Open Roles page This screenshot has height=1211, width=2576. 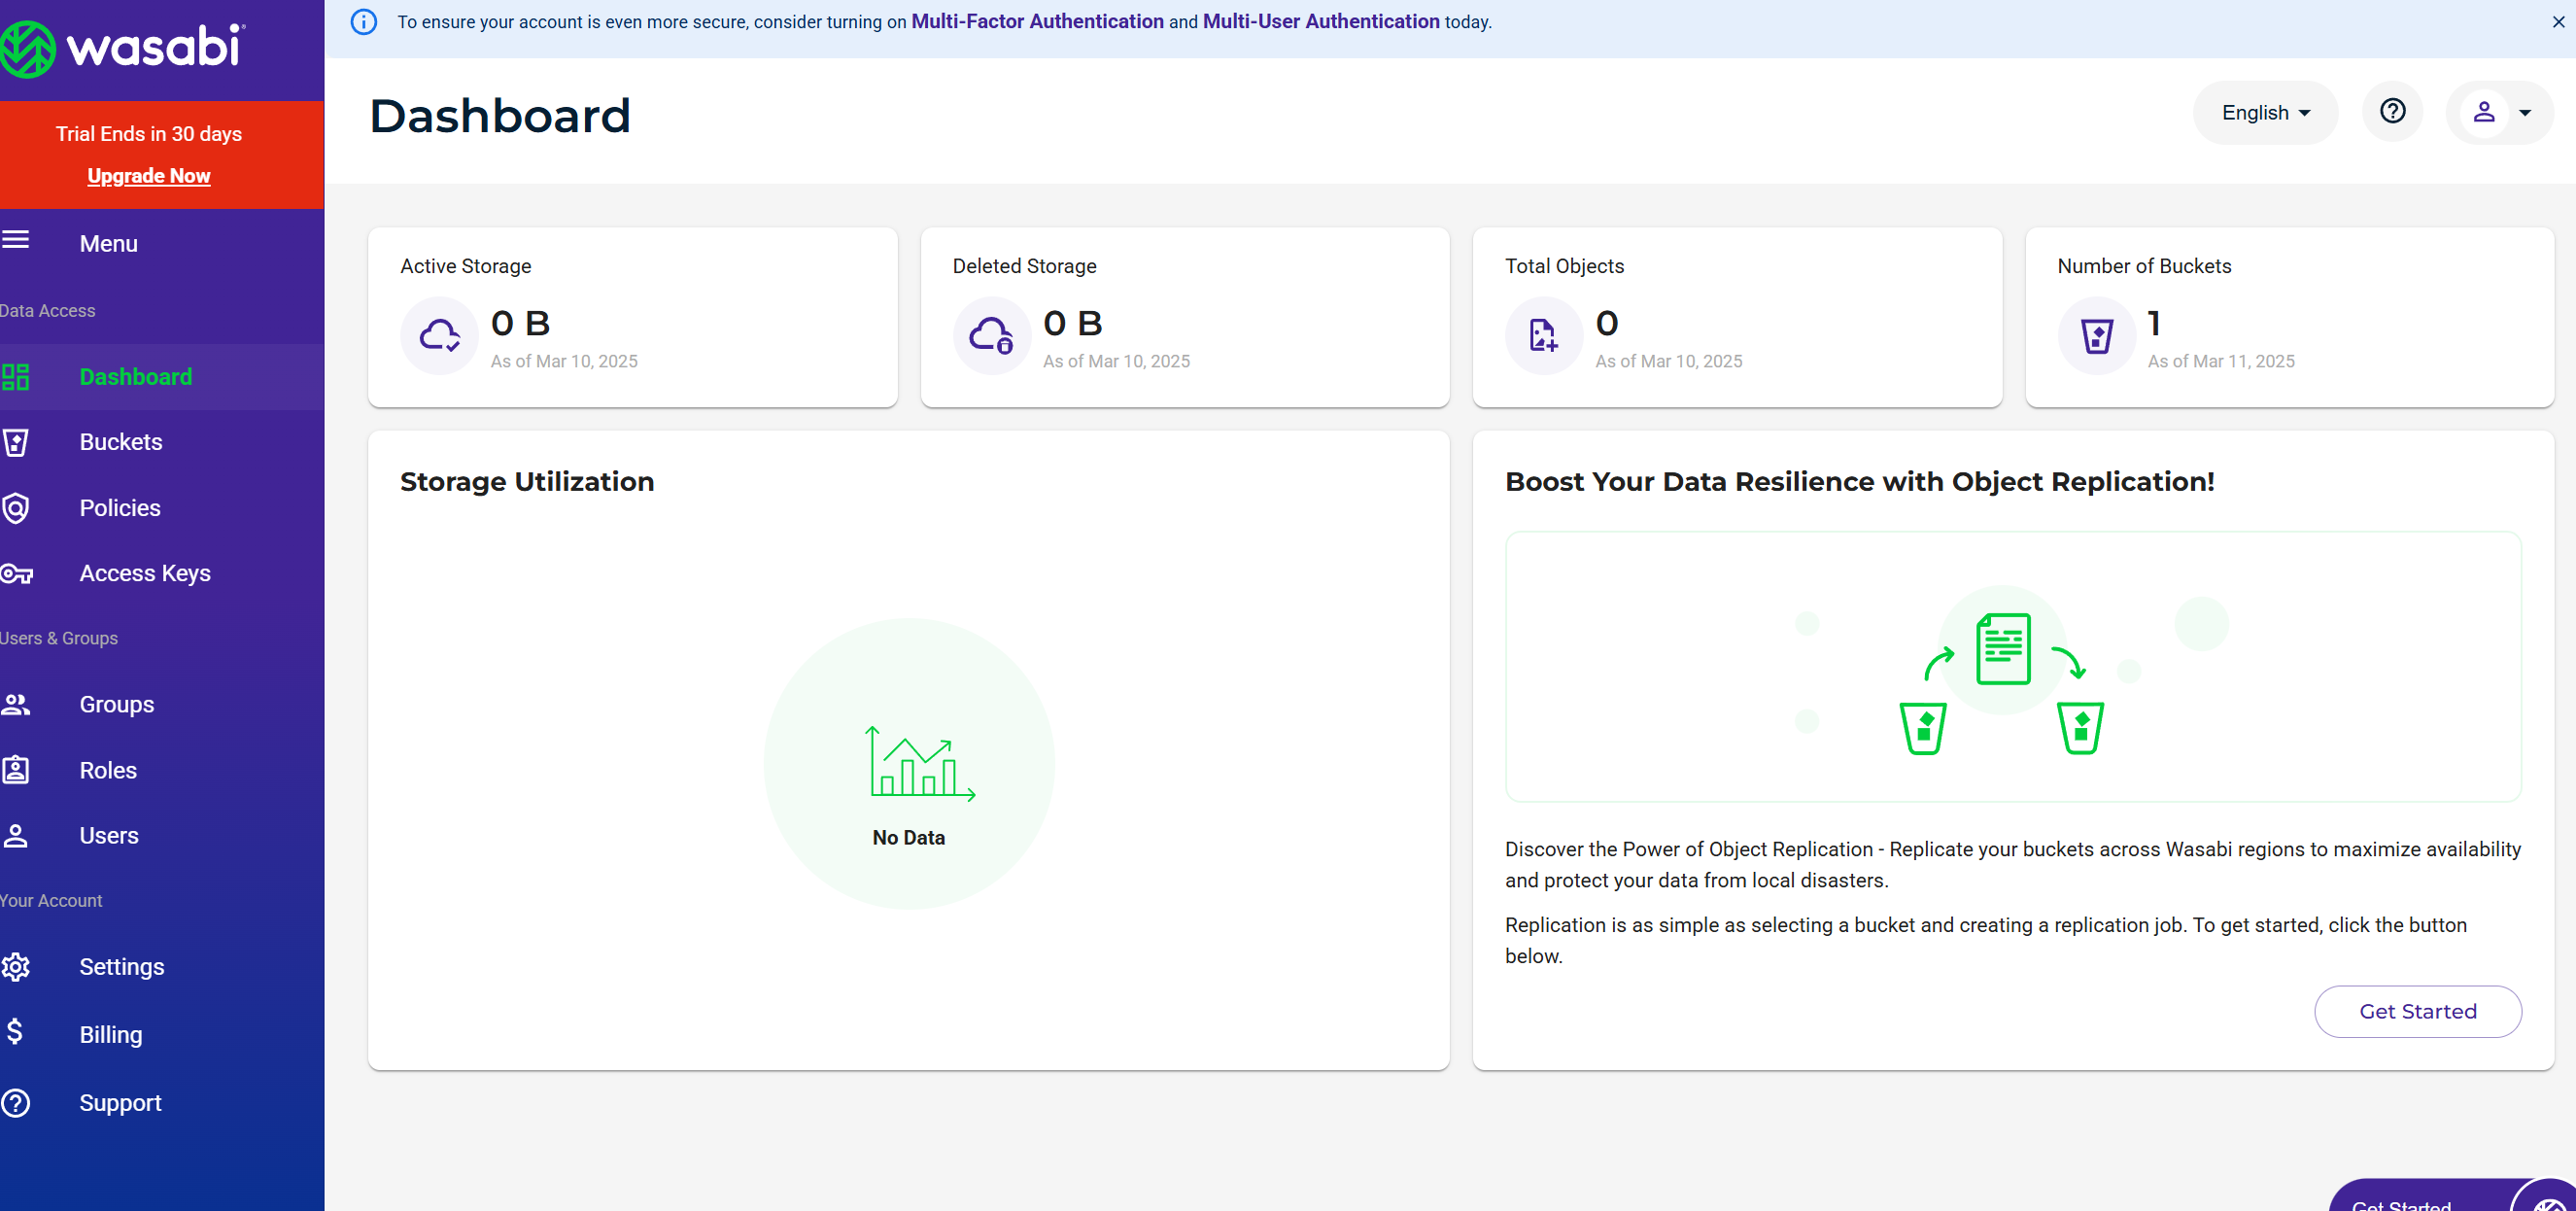pyautogui.click(x=162, y=770)
